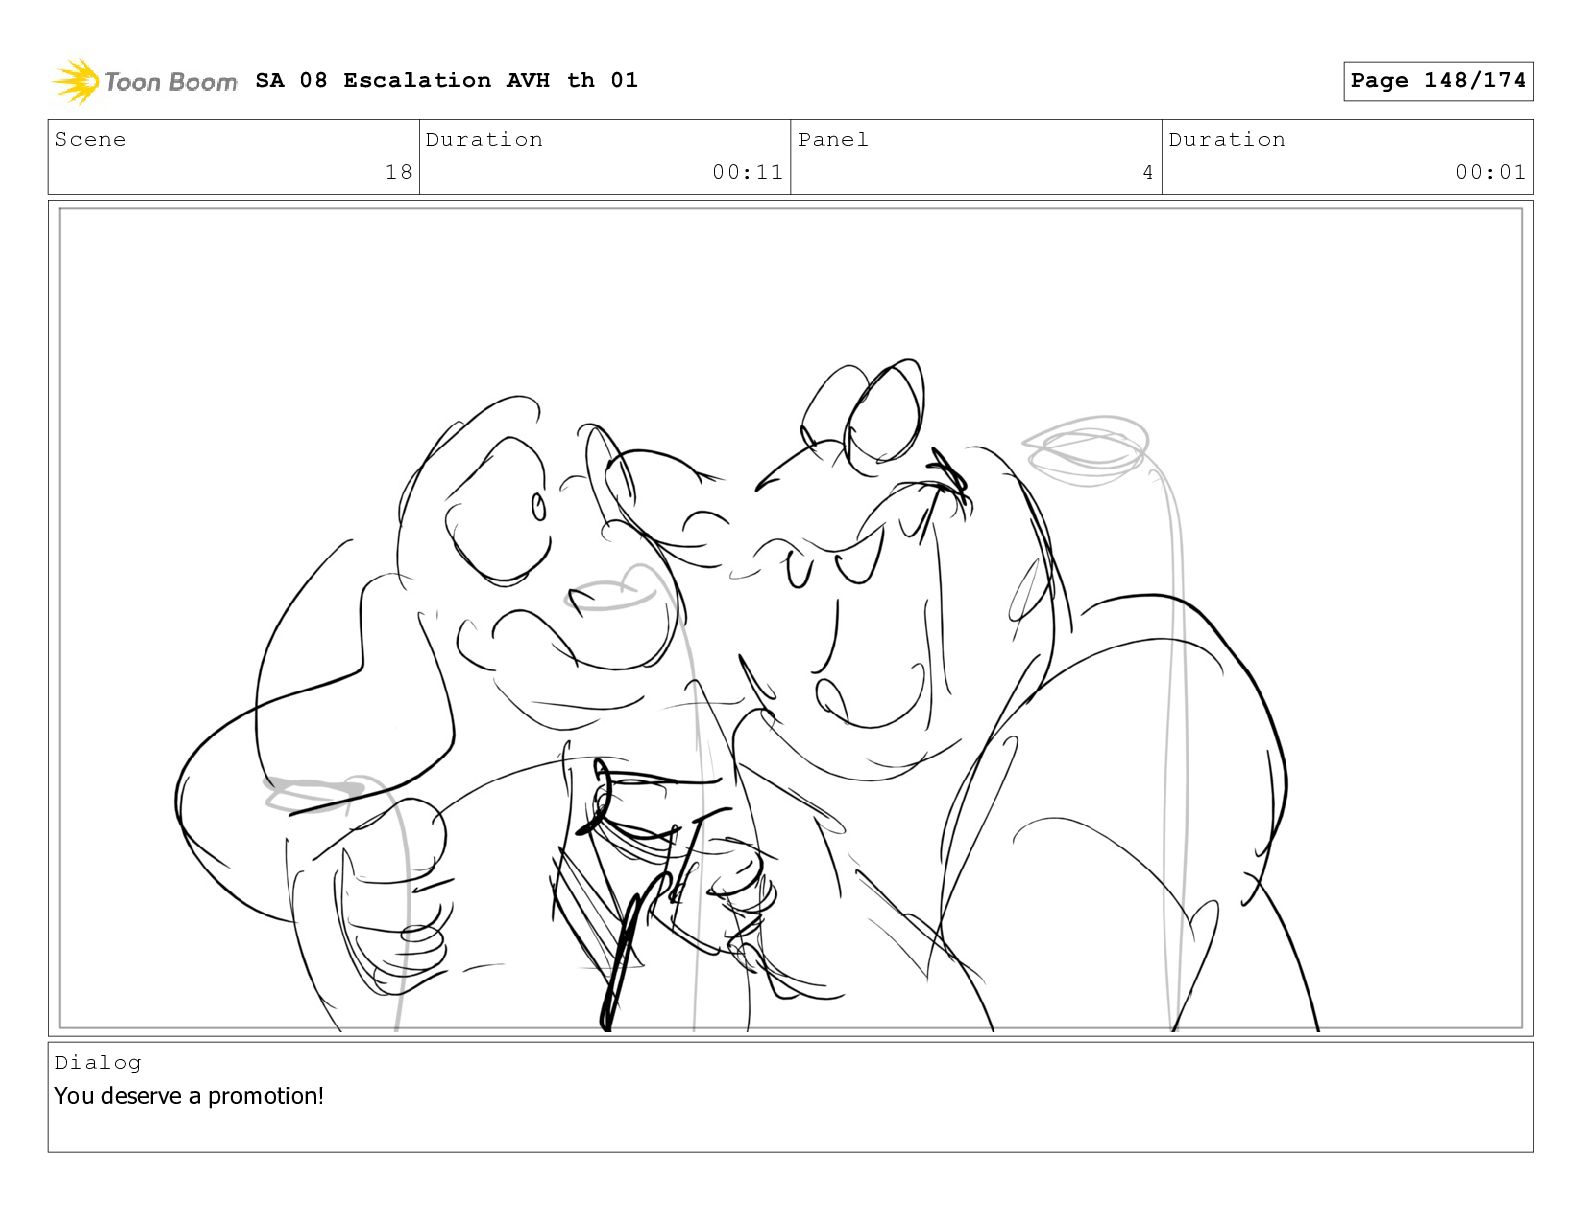The width and height of the screenshot is (1584, 1224).
Task: Click the 'Dialog' label
Action: pos(98,1062)
